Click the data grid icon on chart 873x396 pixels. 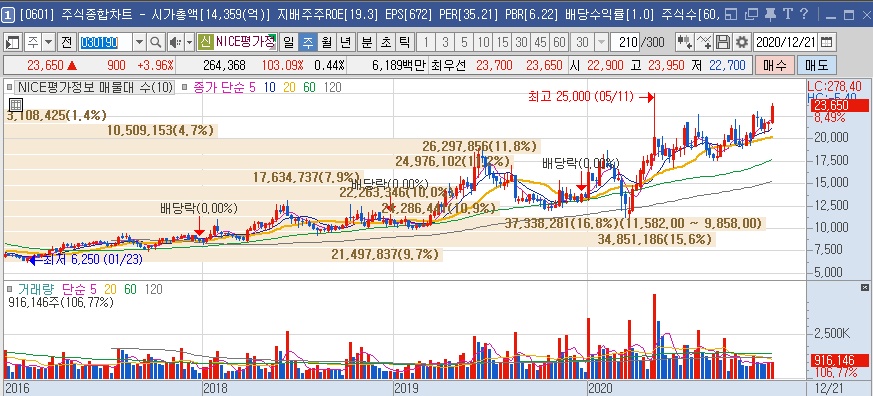click(16, 104)
